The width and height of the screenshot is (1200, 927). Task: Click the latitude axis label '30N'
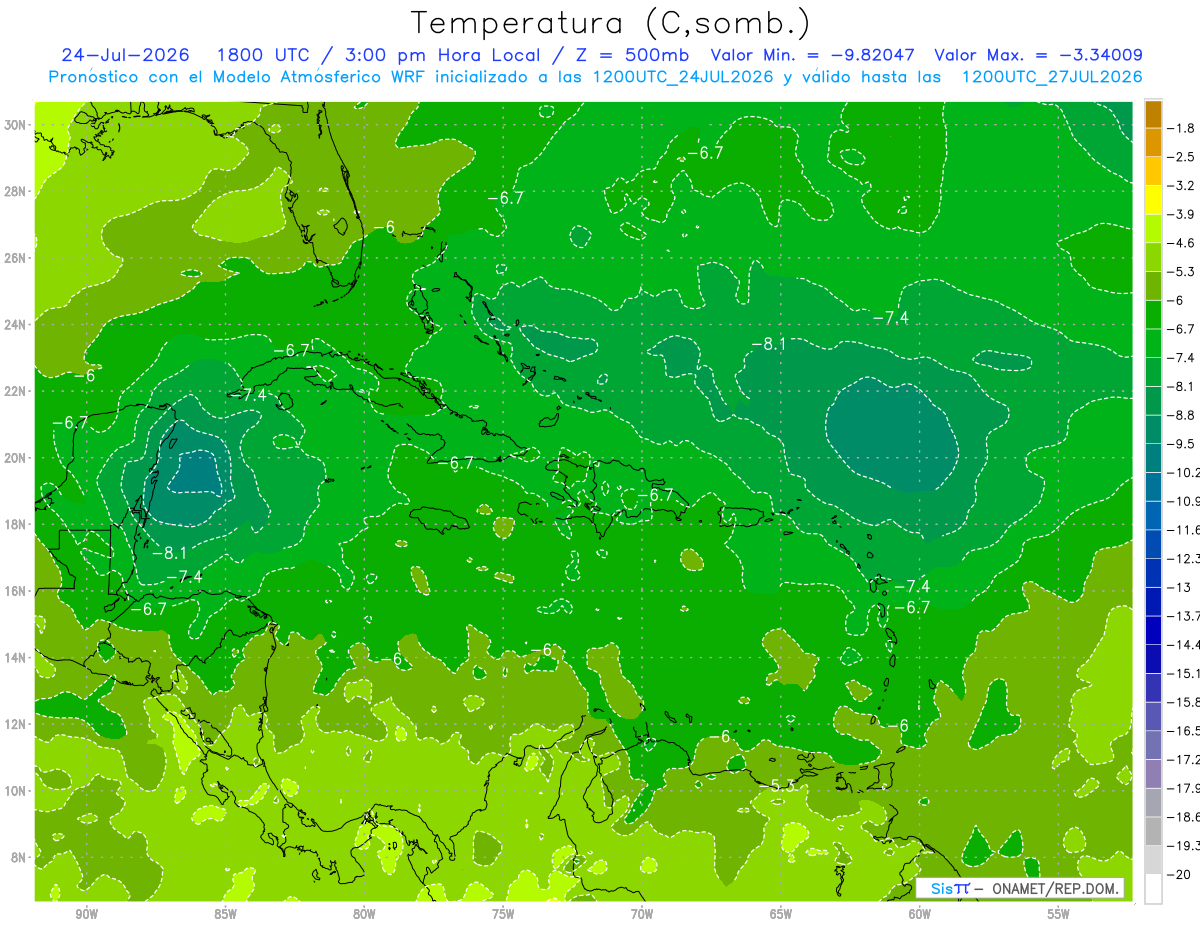coord(16,125)
